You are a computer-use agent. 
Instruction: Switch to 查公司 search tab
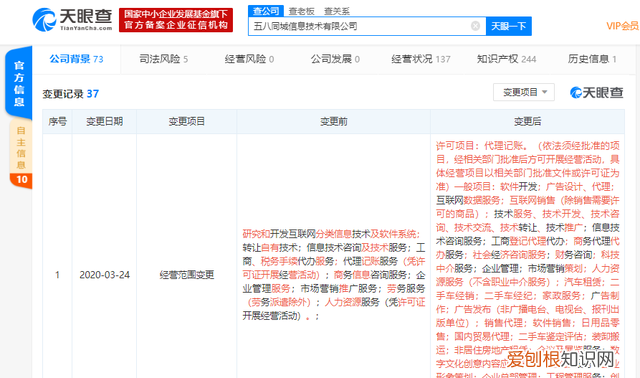pos(266,11)
